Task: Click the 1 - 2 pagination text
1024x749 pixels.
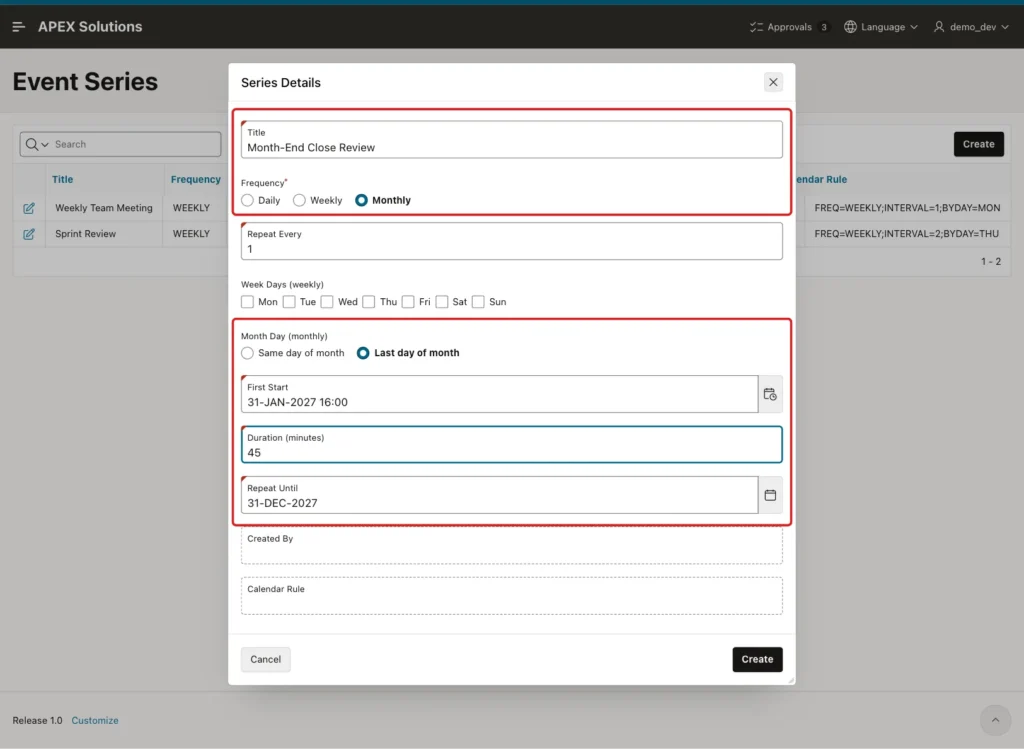Action: (x=991, y=262)
